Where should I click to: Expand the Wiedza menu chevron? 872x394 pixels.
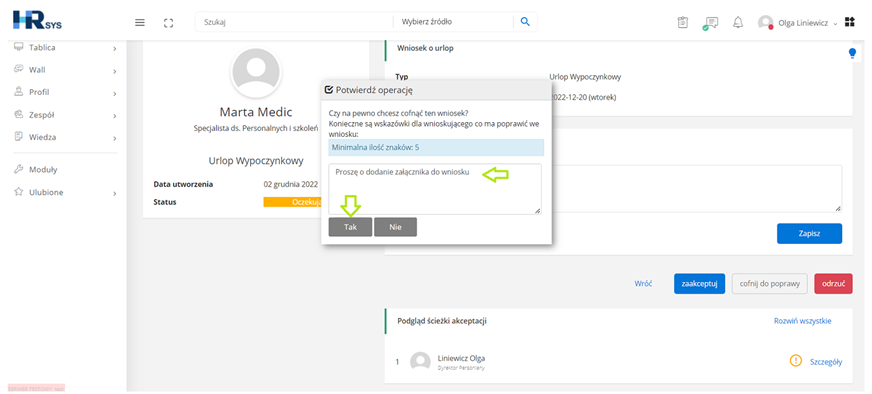point(115,138)
